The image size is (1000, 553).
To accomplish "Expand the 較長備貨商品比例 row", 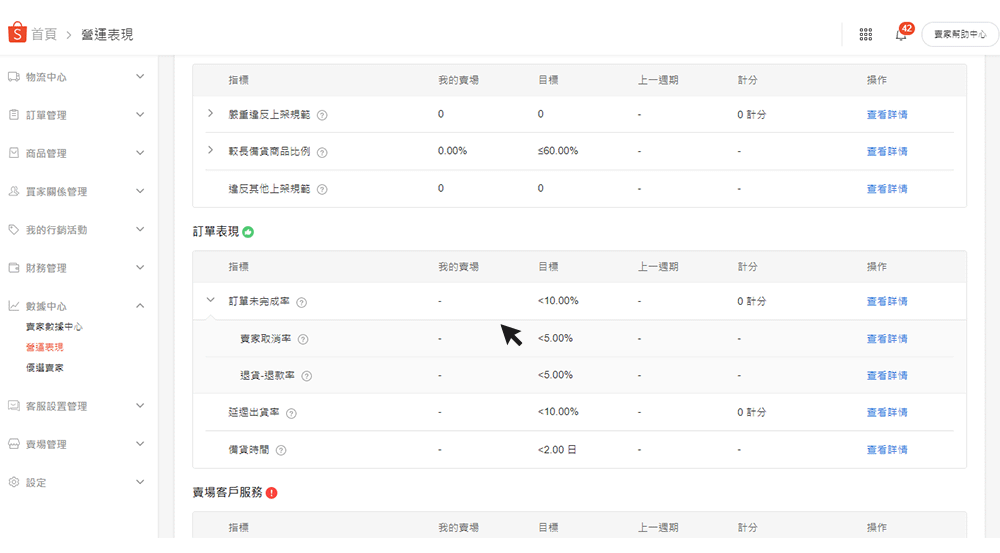I will tap(210, 151).
